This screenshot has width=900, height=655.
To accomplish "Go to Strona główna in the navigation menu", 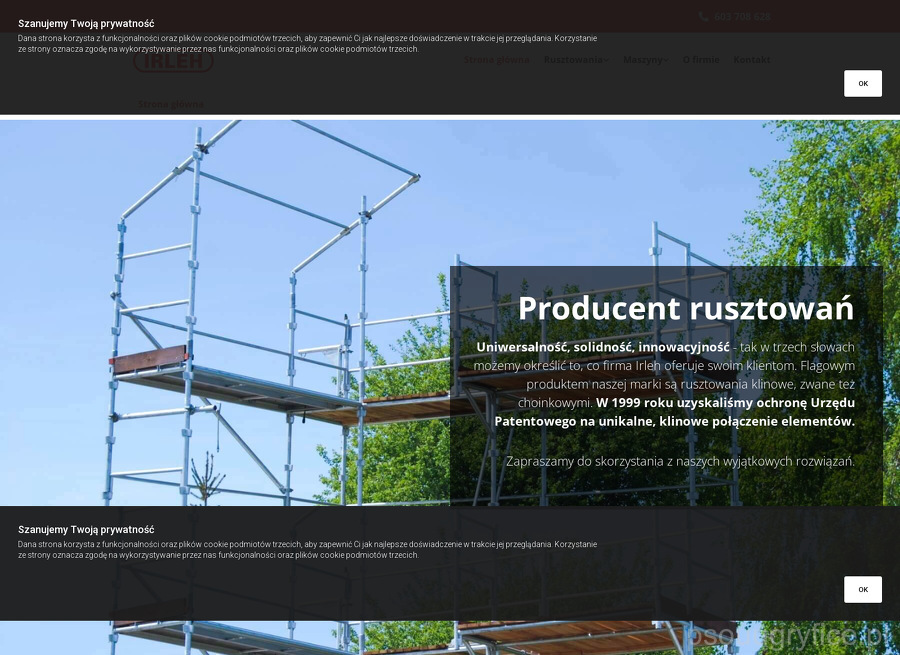I will 496,60.
